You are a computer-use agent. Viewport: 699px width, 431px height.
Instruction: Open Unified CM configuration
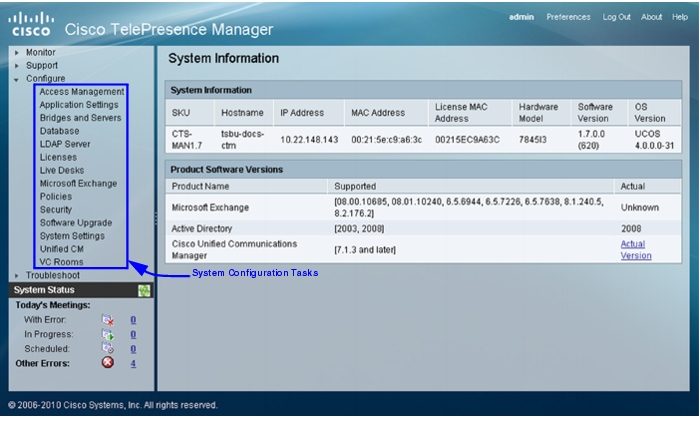click(62, 249)
